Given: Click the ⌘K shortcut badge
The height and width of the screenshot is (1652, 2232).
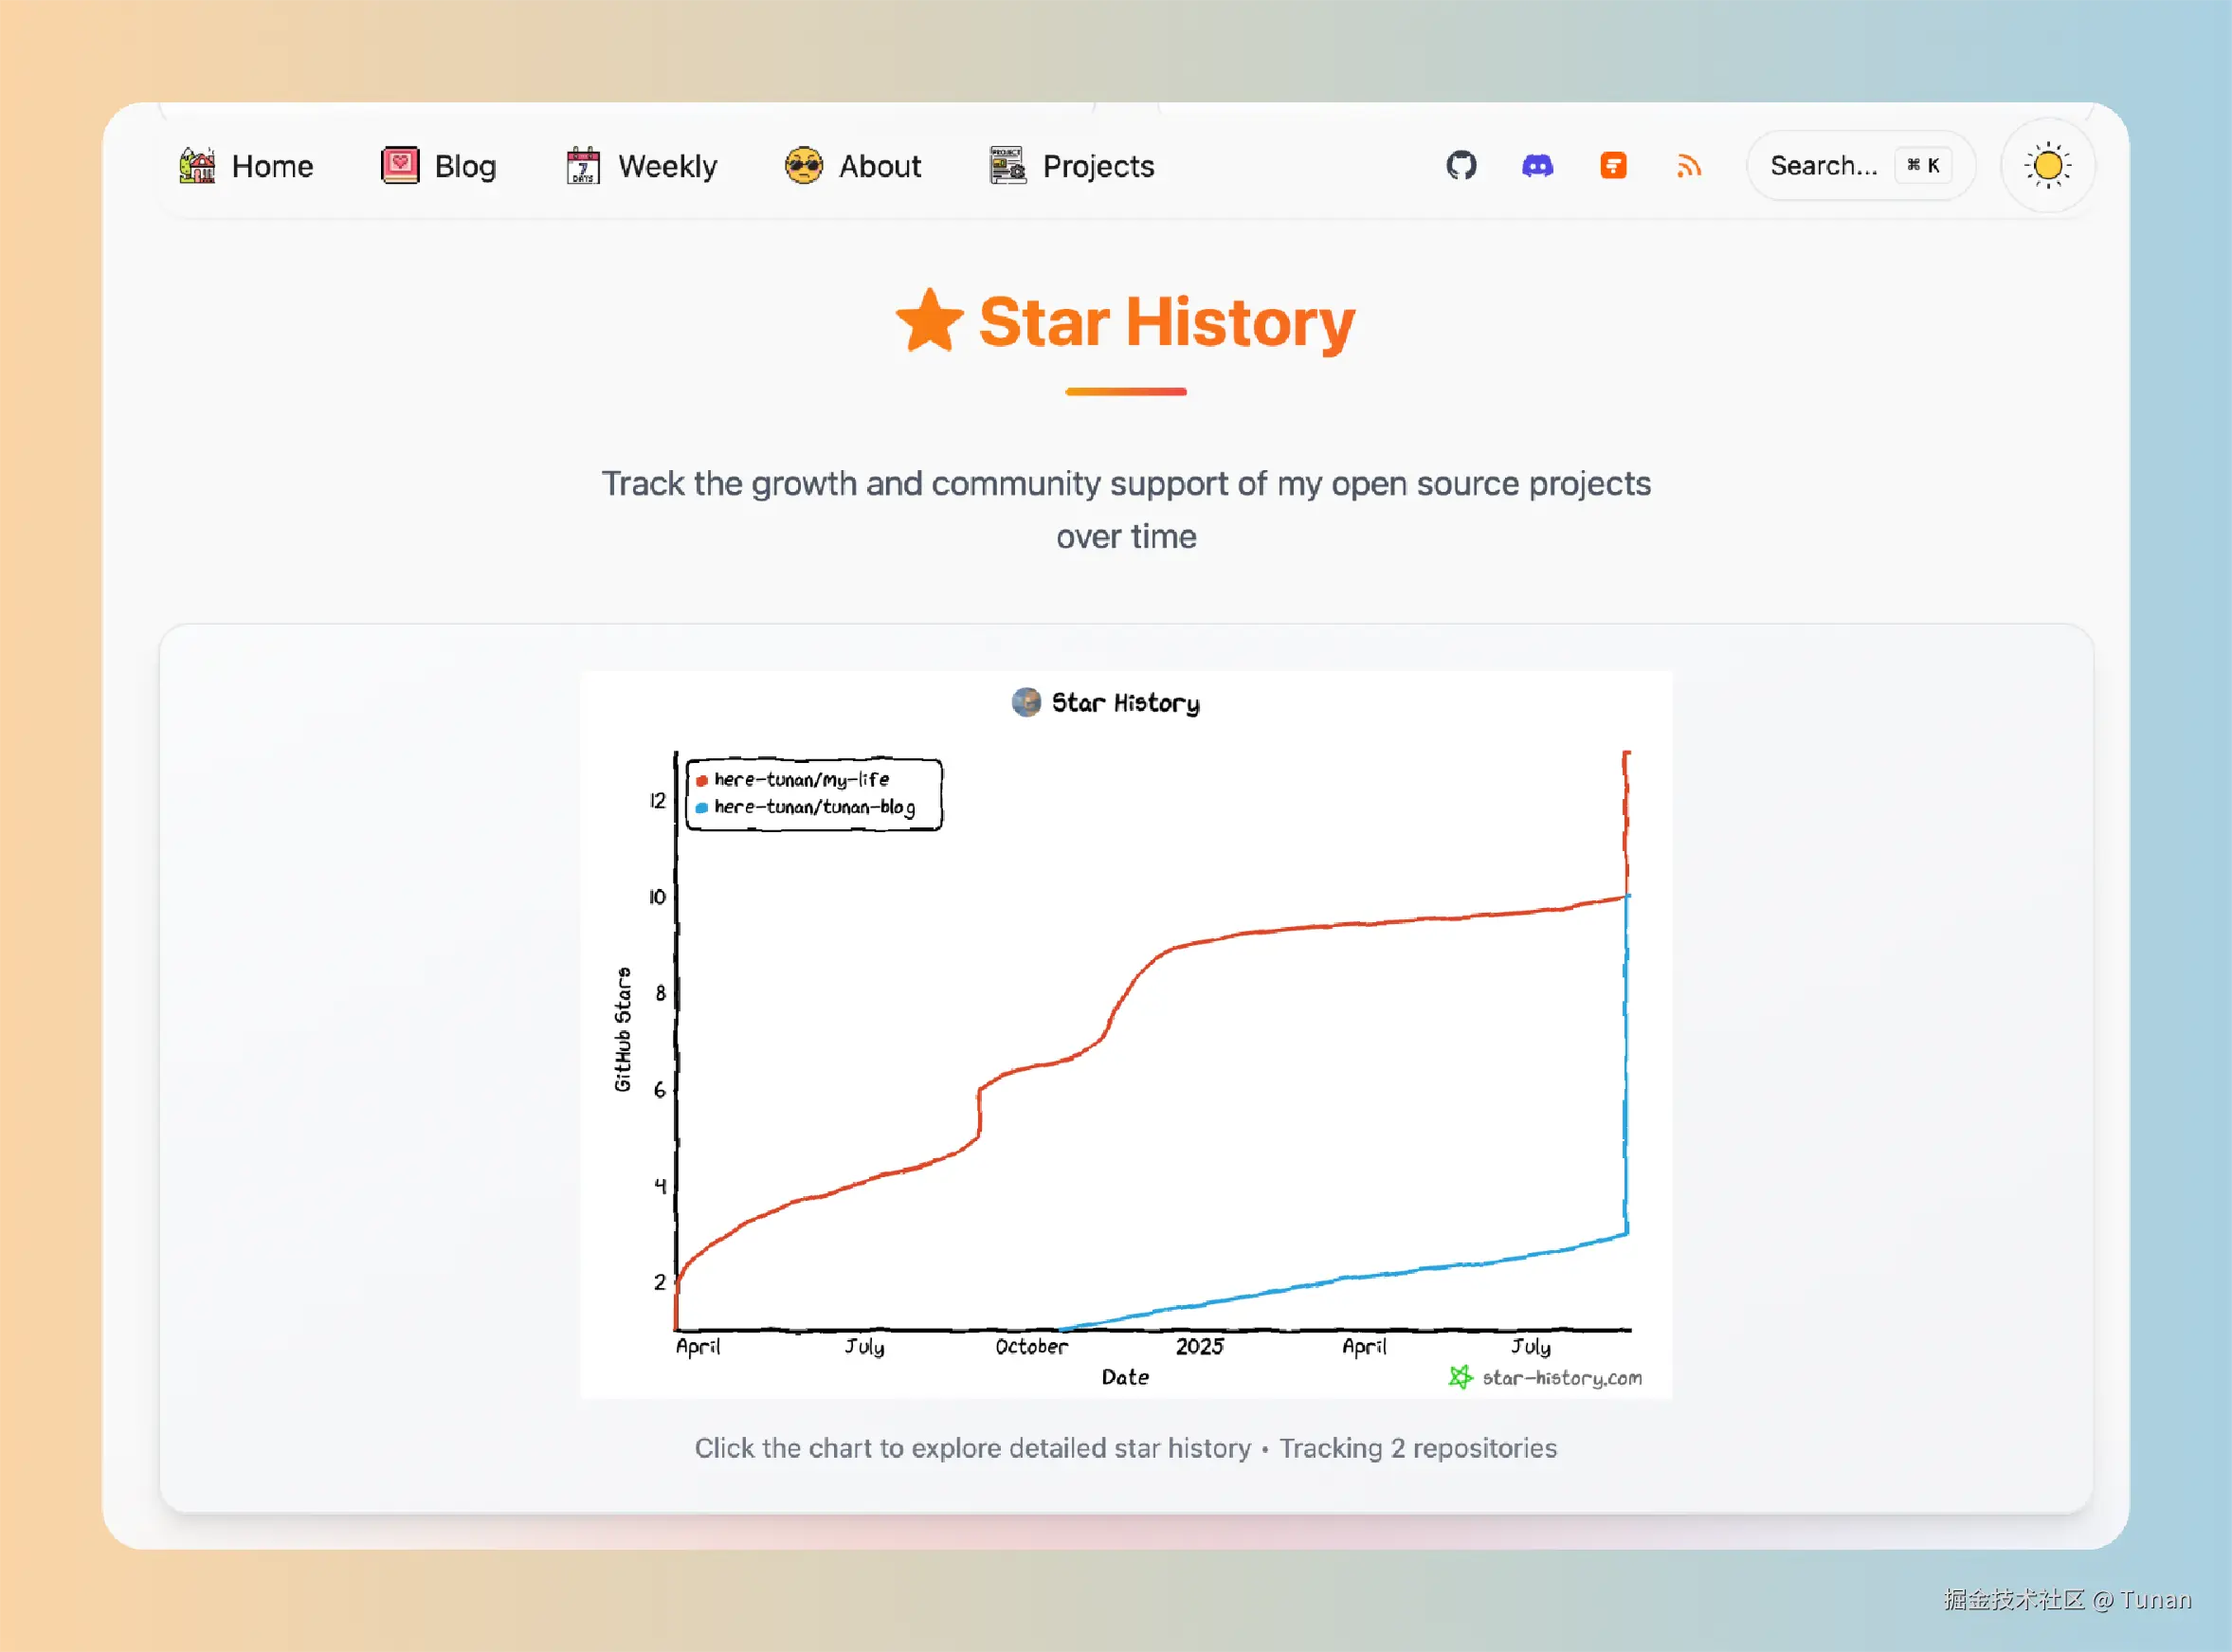Looking at the screenshot, I should click(1922, 165).
